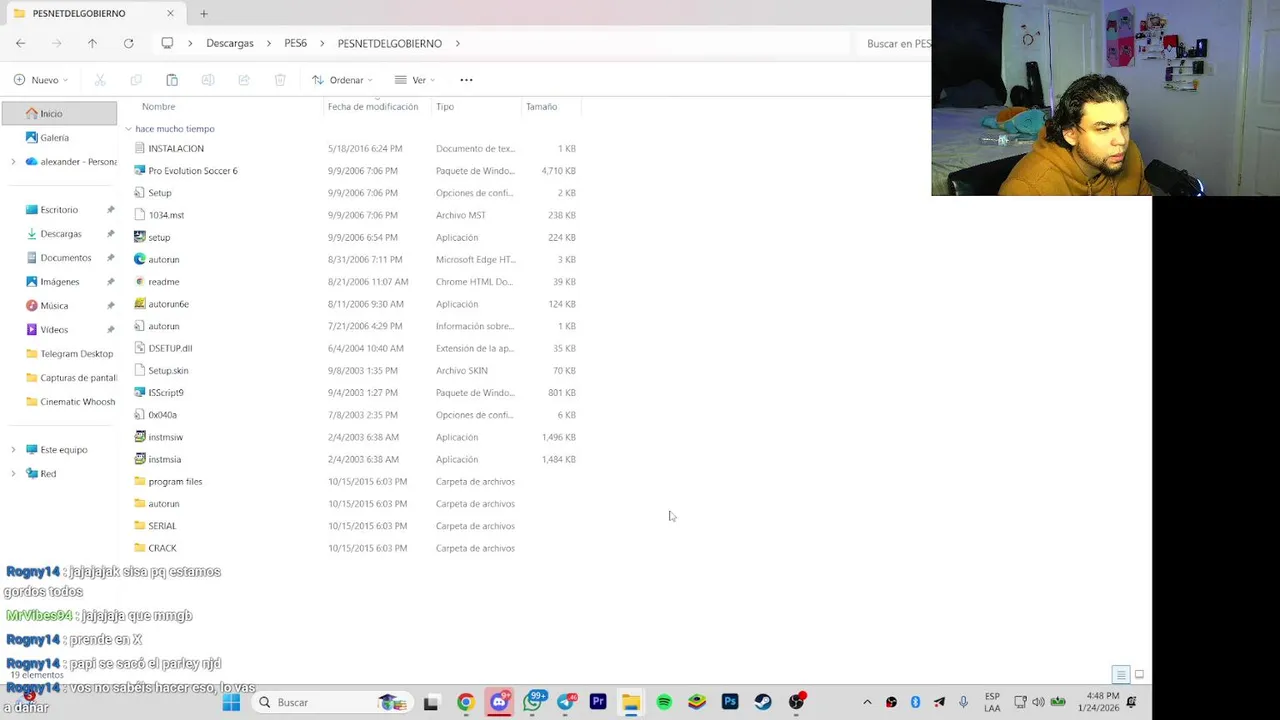Select Inicio in the sidebar
Screen dimensions: 1280x720
coord(59,113)
